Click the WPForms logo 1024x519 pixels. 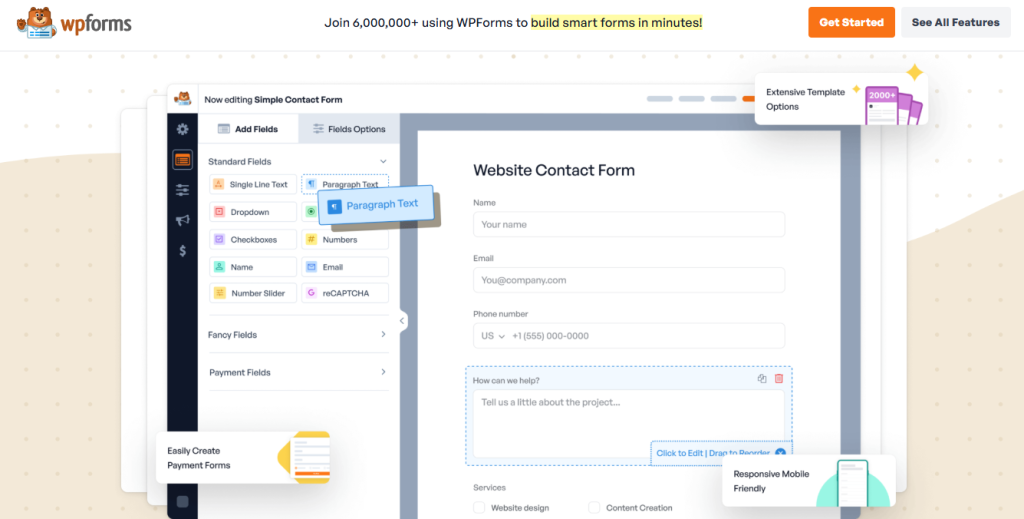74,23
